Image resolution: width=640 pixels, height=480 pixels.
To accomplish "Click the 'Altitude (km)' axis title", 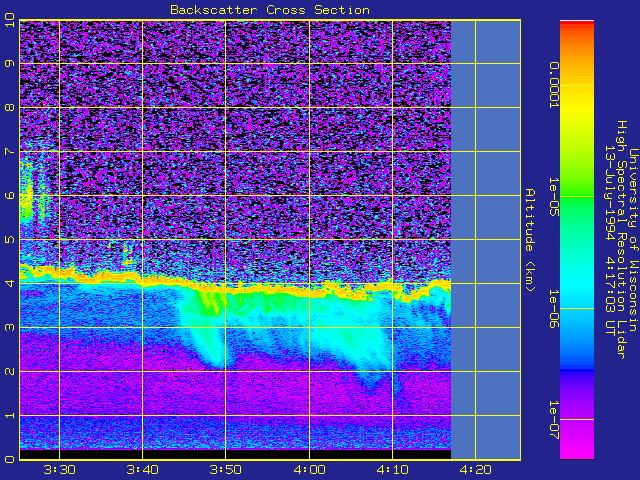I will click(530, 240).
